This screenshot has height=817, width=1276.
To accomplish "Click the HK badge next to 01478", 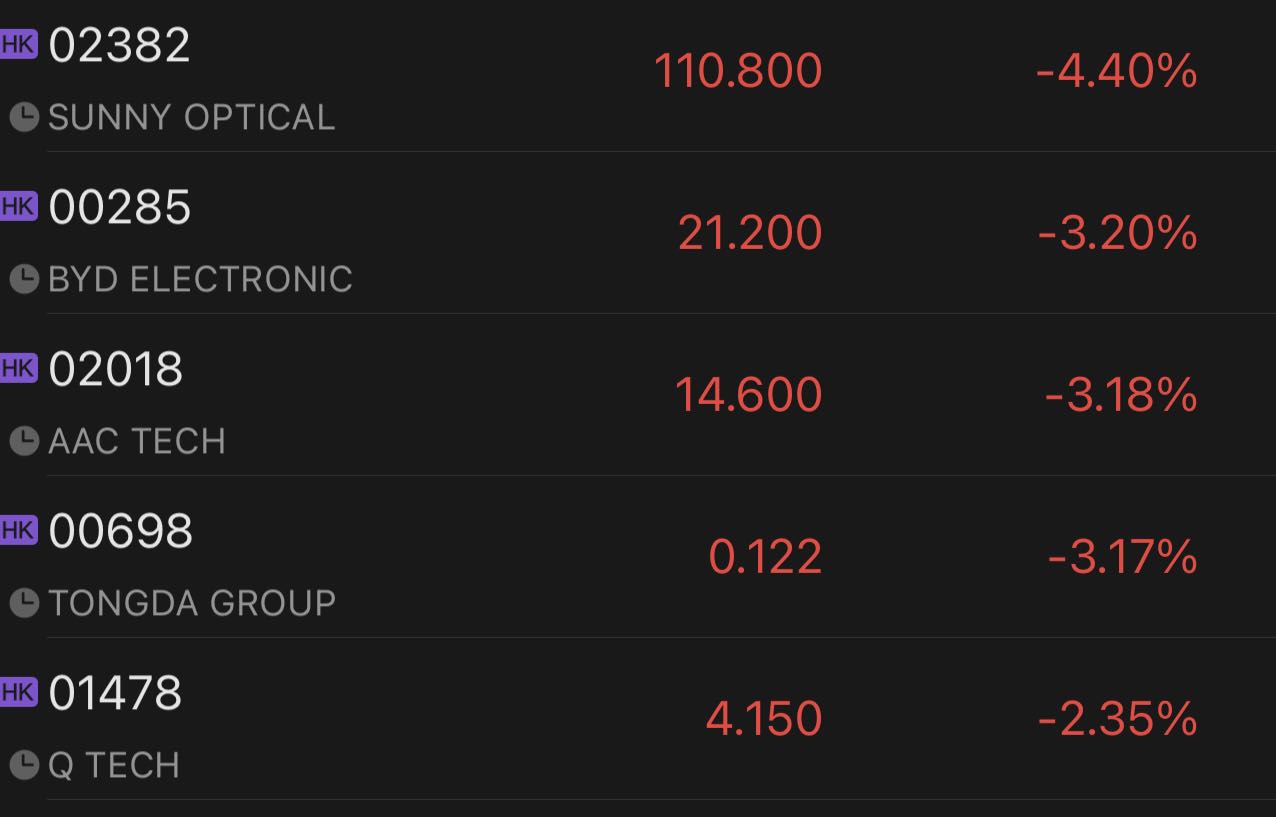I will [18, 693].
